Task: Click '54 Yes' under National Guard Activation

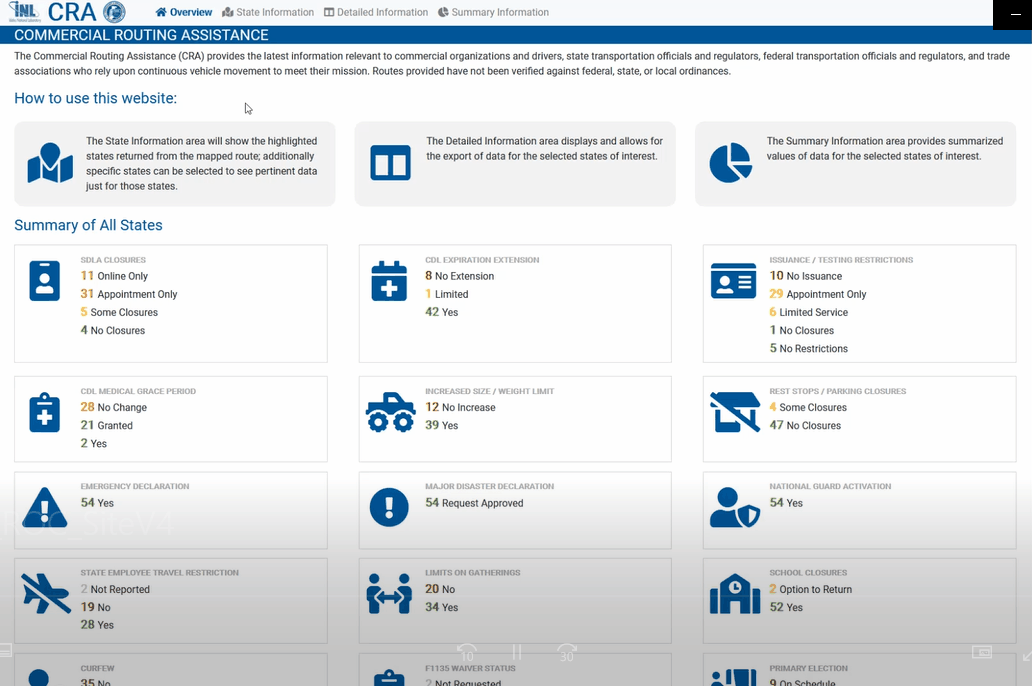Action: tap(787, 503)
